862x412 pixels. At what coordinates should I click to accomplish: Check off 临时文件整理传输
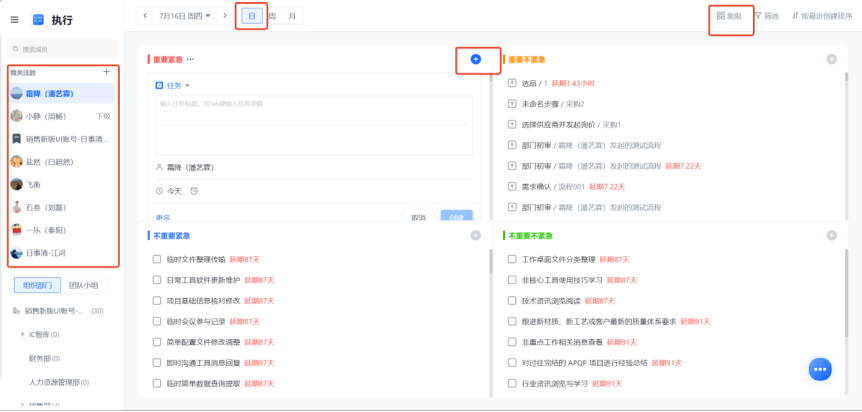click(x=157, y=259)
